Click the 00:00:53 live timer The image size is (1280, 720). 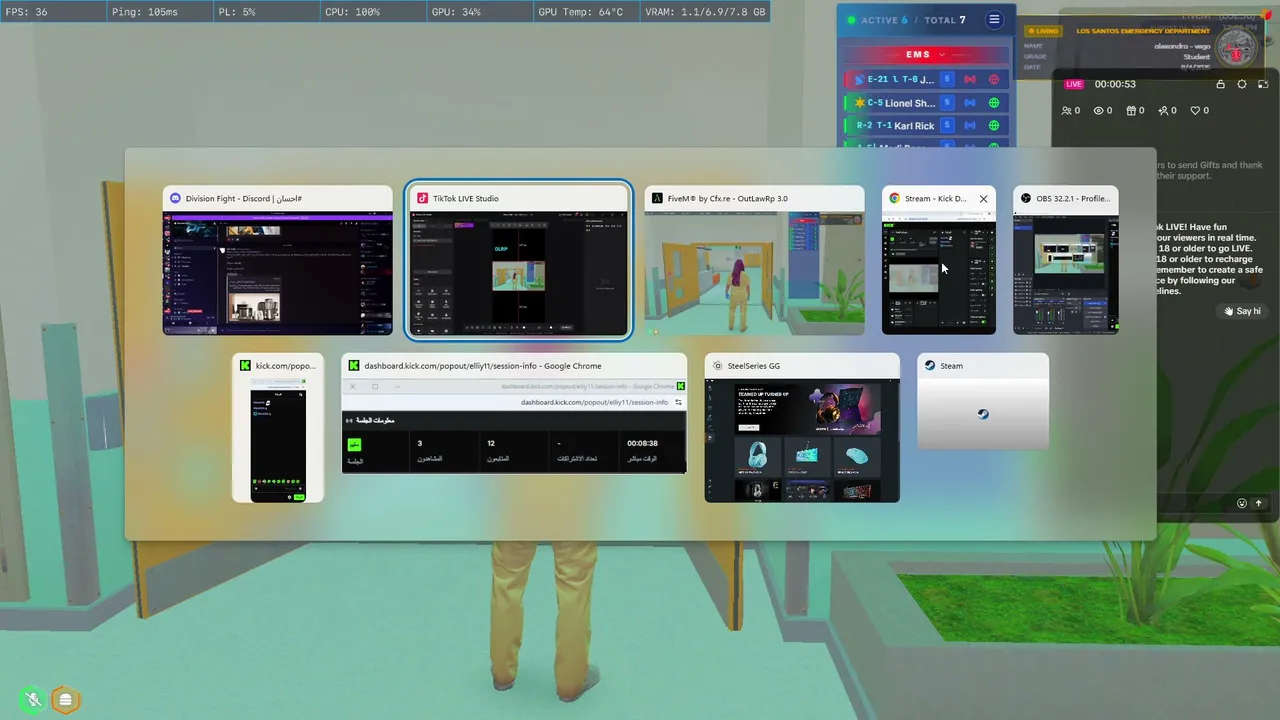point(1115,85)
